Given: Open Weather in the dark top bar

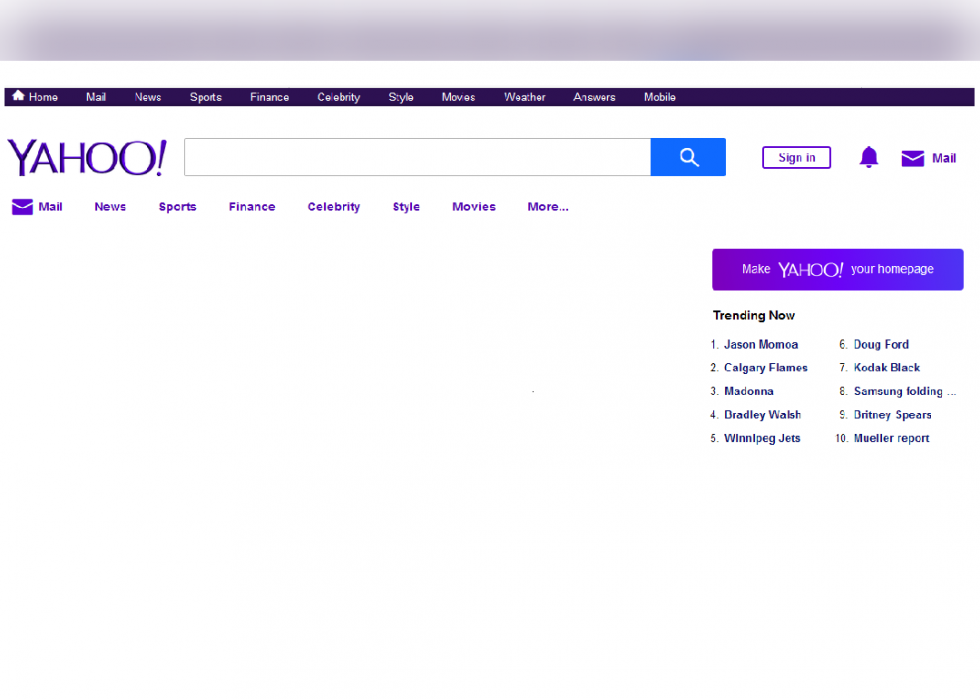Looking at the screenshot, I should 524,97.
